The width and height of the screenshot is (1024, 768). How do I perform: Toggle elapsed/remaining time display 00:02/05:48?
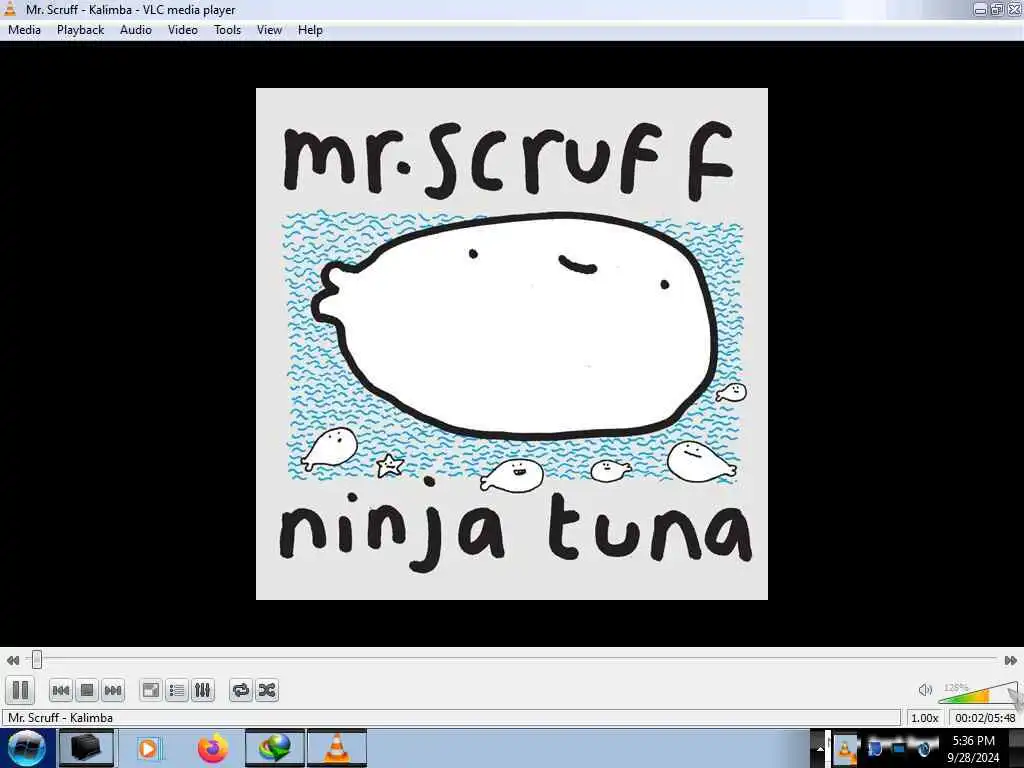(x=985, y=718)
